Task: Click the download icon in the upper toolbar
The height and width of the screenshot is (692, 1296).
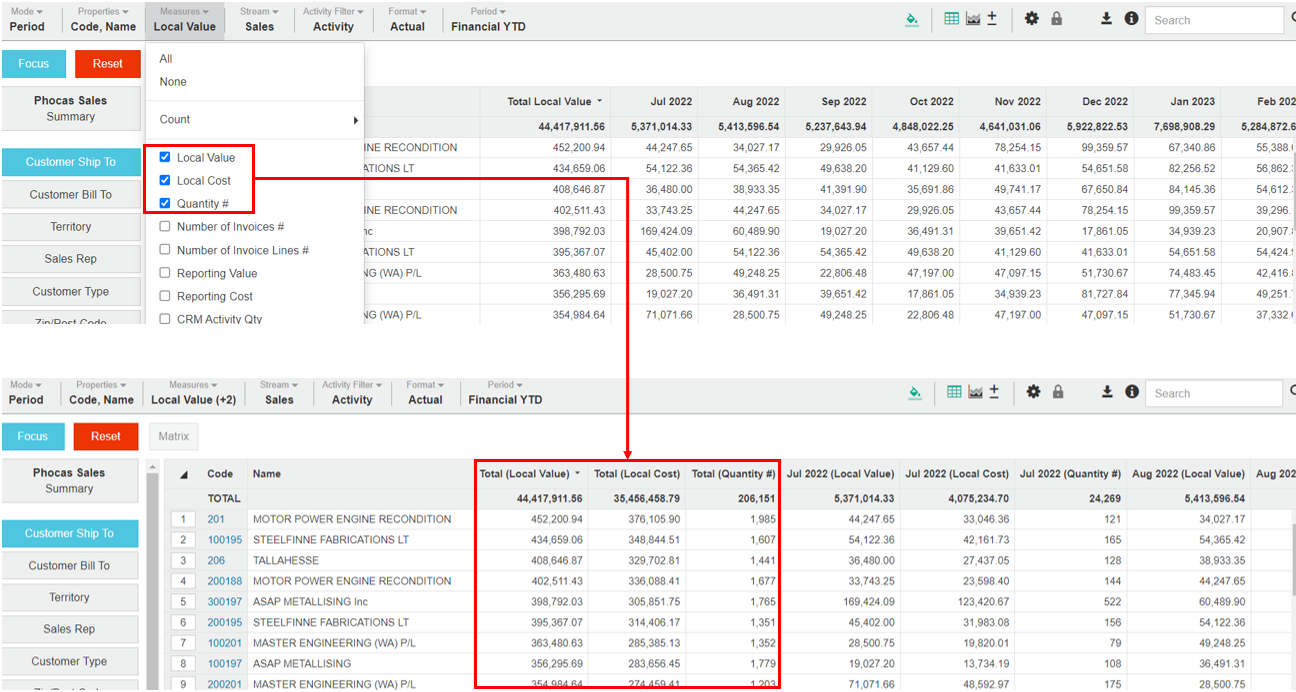Action: coord(1107,19)
